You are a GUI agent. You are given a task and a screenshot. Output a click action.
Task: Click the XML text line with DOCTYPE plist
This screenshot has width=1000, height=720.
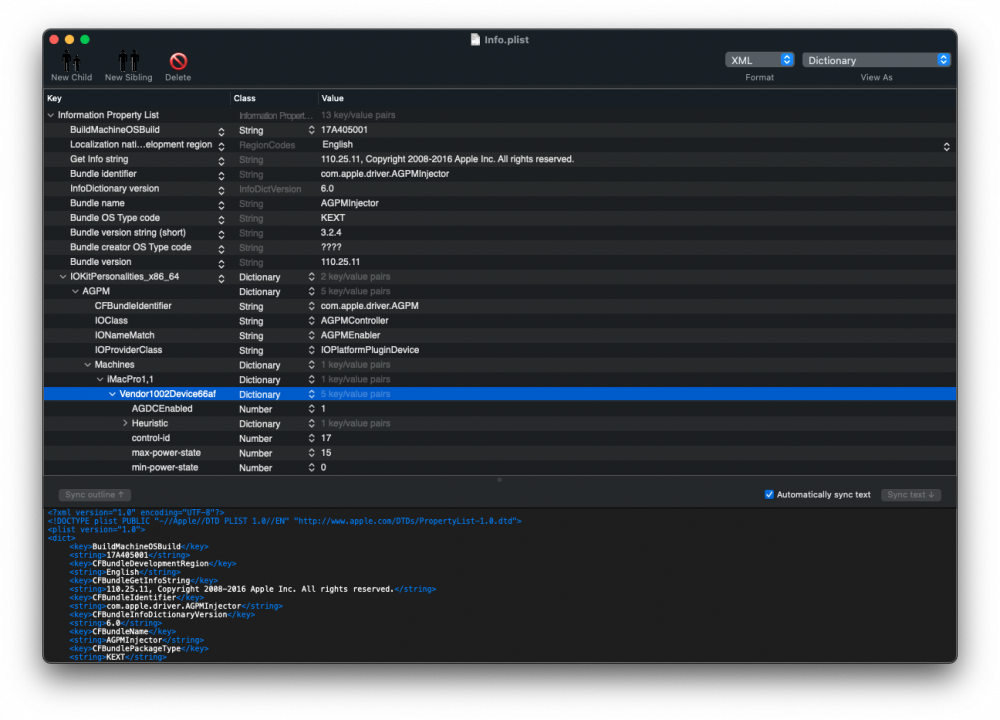[x=284, y=521]
